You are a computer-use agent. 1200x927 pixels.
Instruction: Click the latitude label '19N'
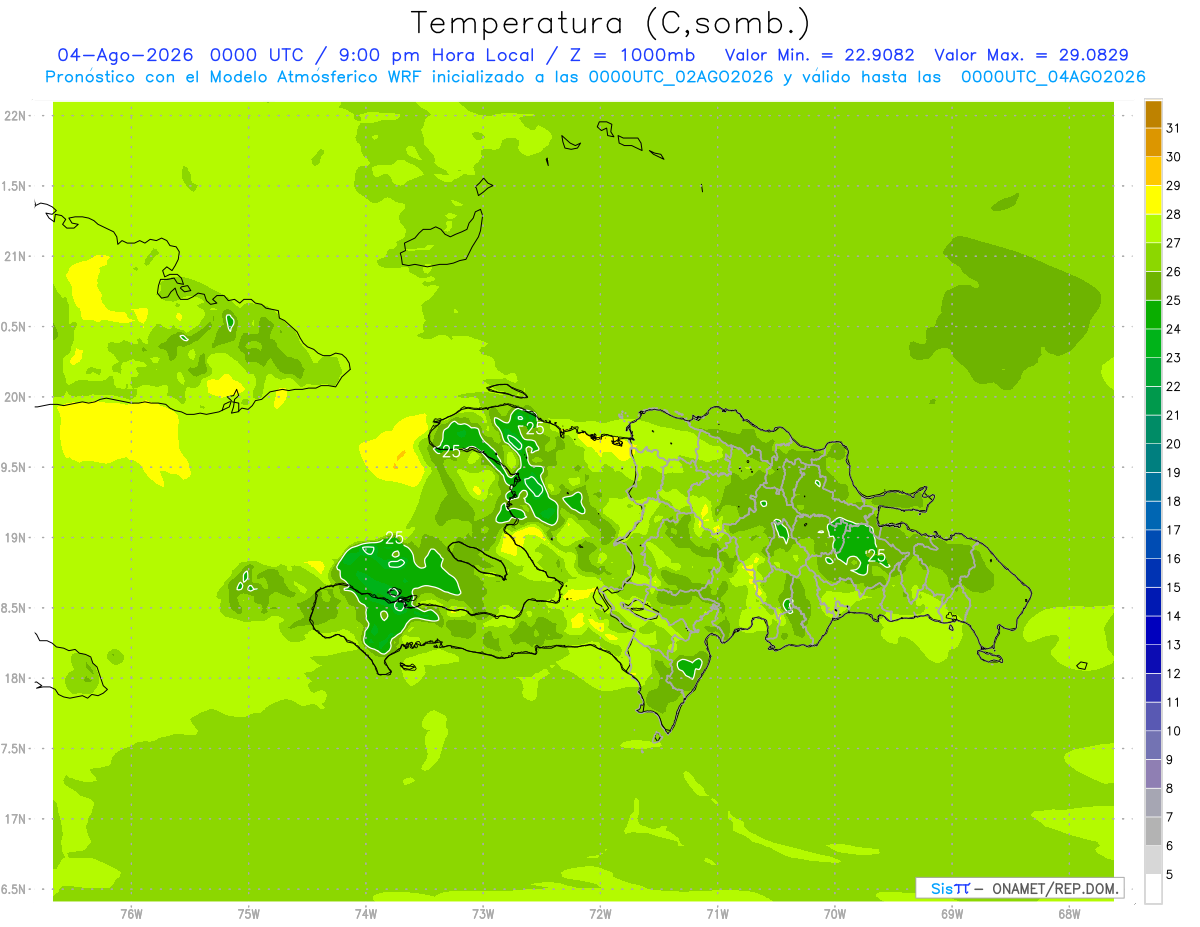click(x=16, y=538)
